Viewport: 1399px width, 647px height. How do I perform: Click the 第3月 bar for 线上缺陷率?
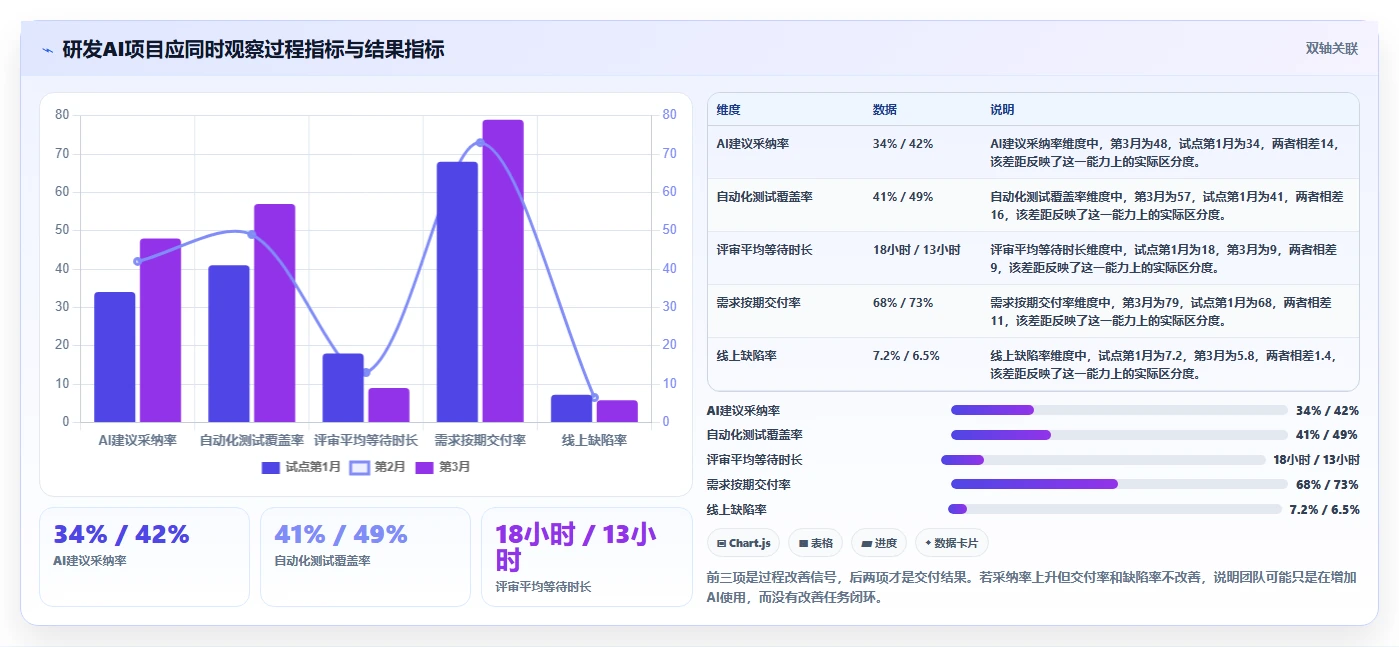click(617, 411)
